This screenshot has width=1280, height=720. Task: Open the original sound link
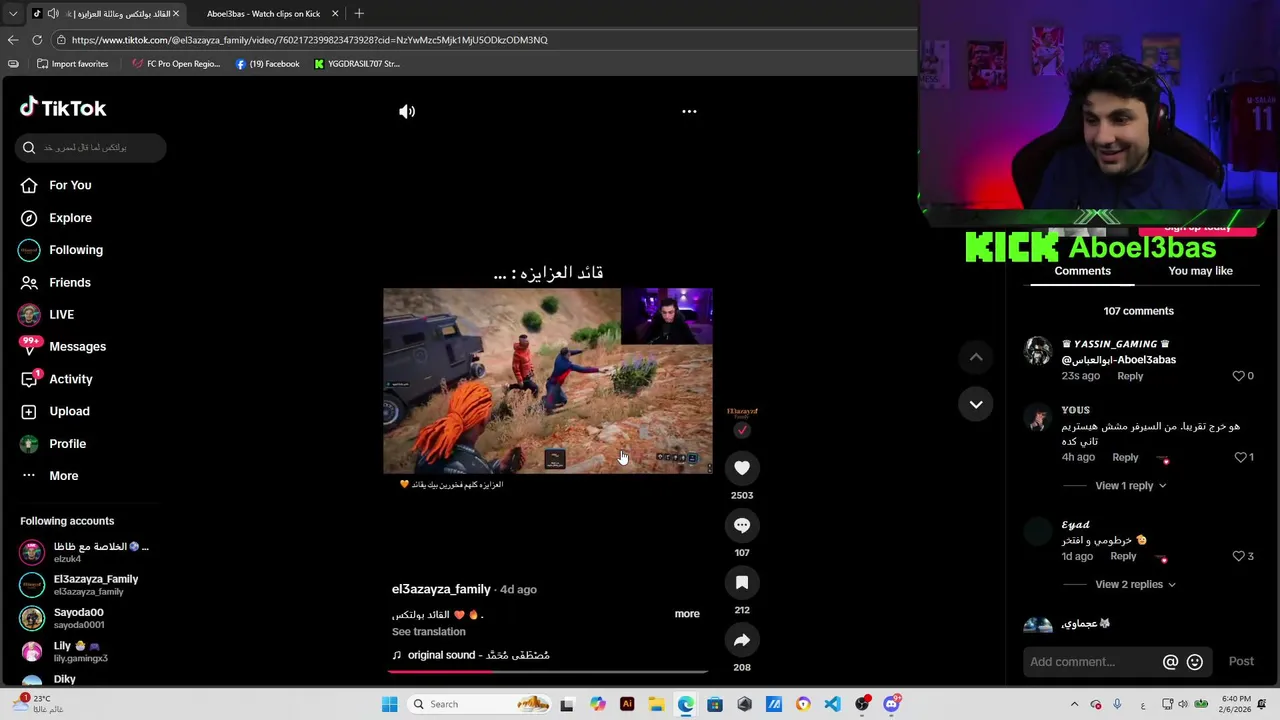click(471, 655)
